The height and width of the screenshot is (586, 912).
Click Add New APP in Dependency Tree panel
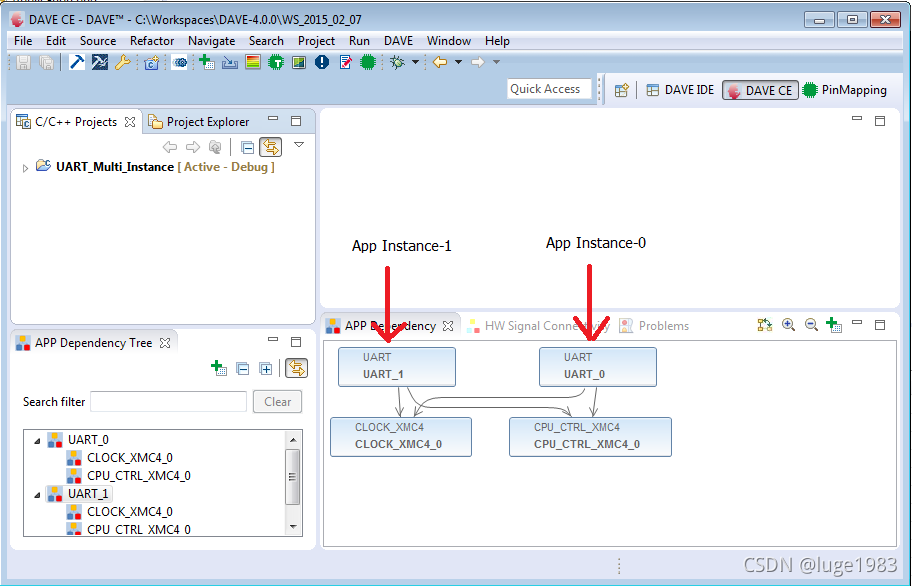pyautogui.click(x=219, y=369)
